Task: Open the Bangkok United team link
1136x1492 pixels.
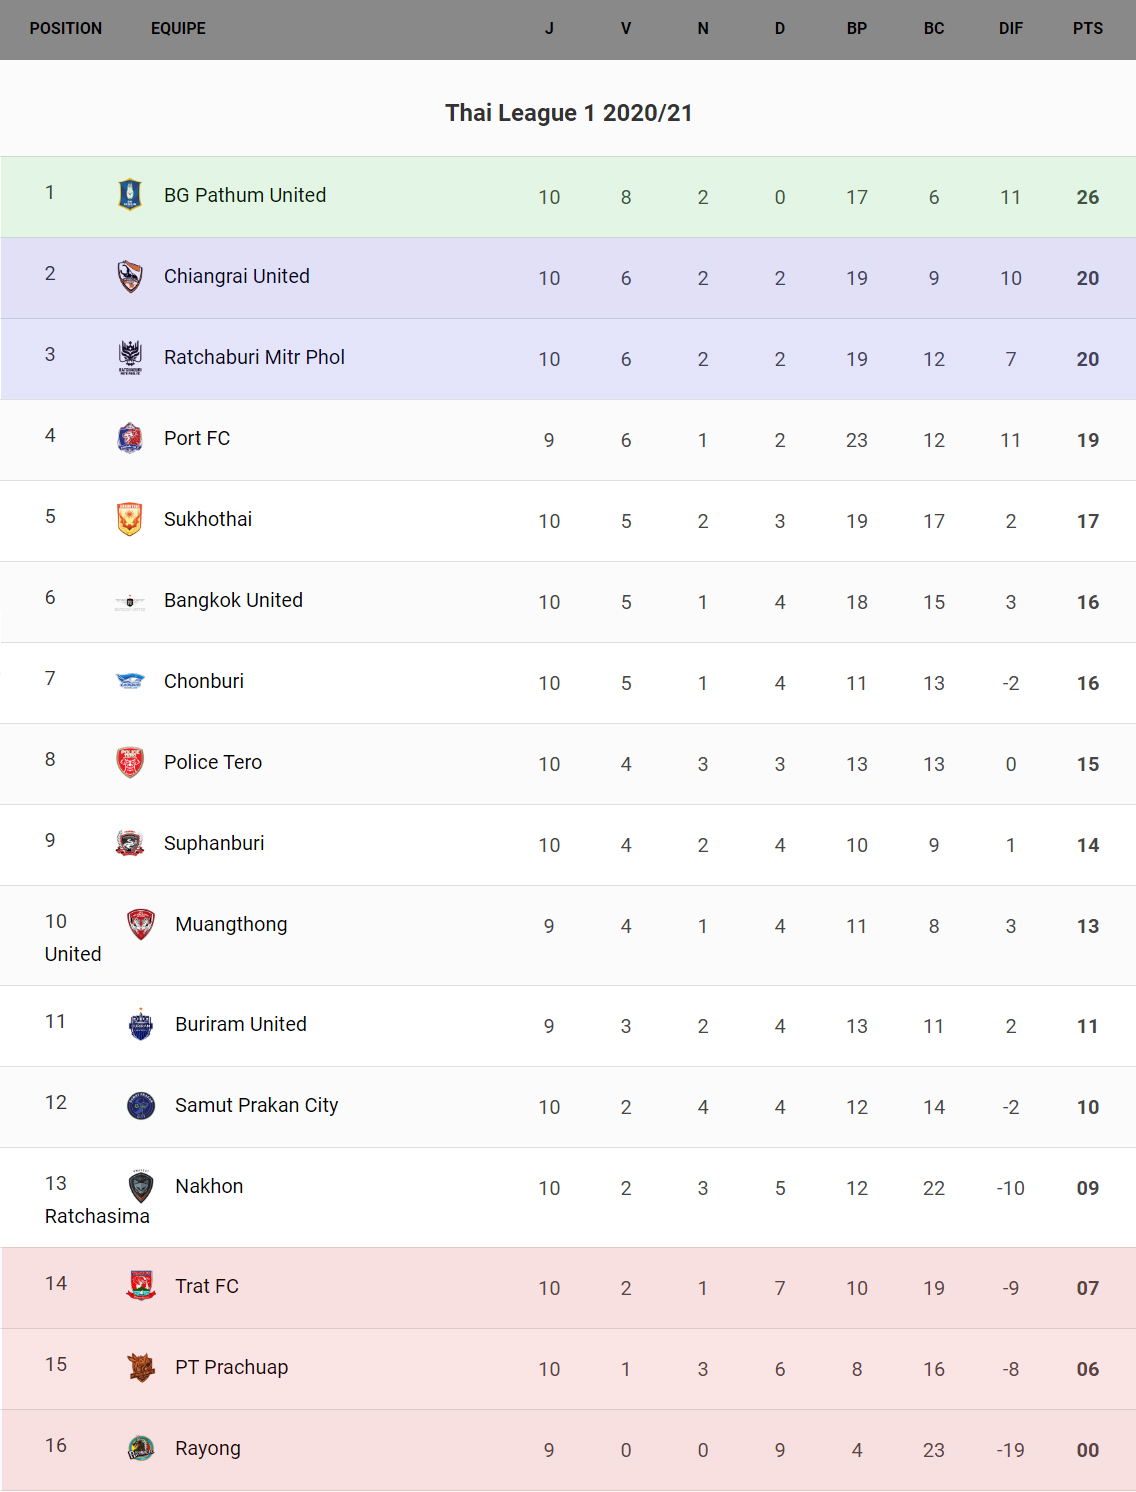Action: 233,600
